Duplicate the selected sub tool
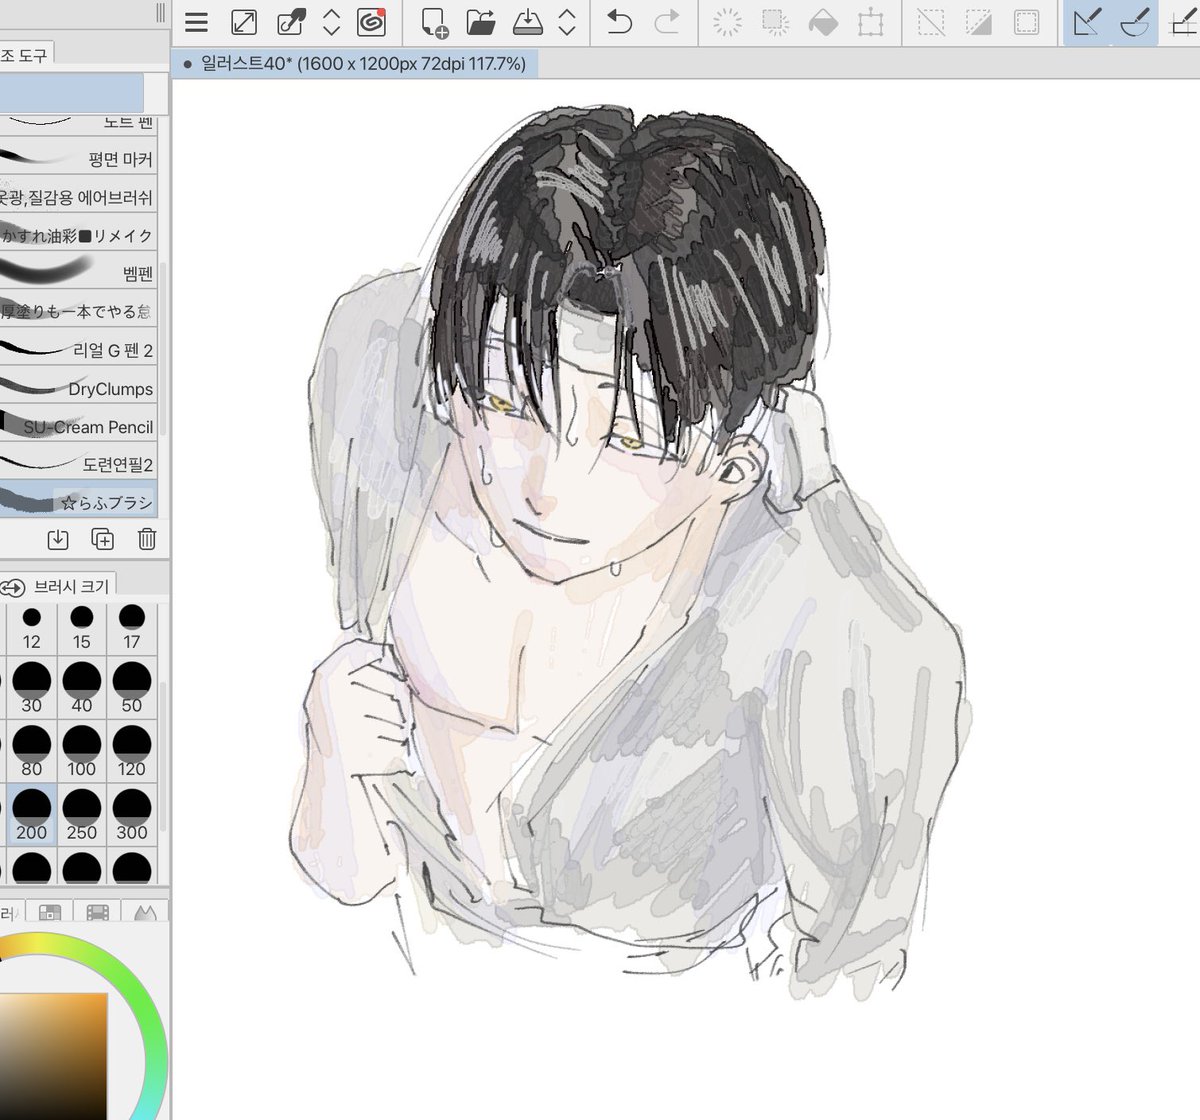Viewport: 1200px width, 1120px height. [x=102, y=539]
